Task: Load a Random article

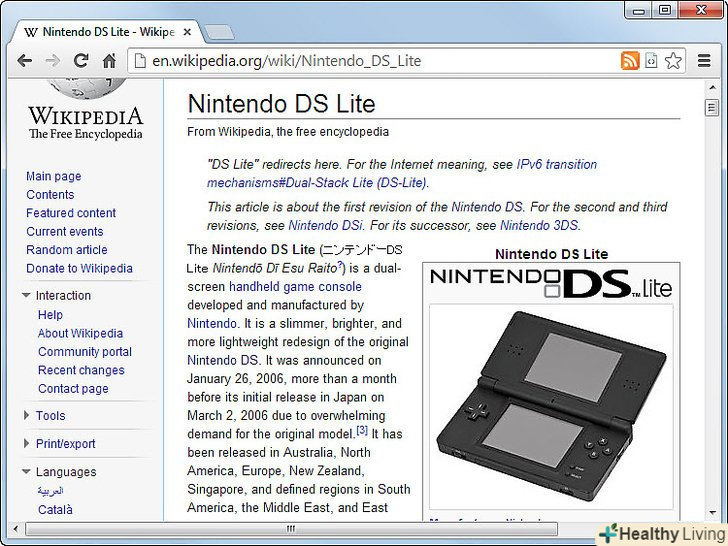Action: [66, 250]
